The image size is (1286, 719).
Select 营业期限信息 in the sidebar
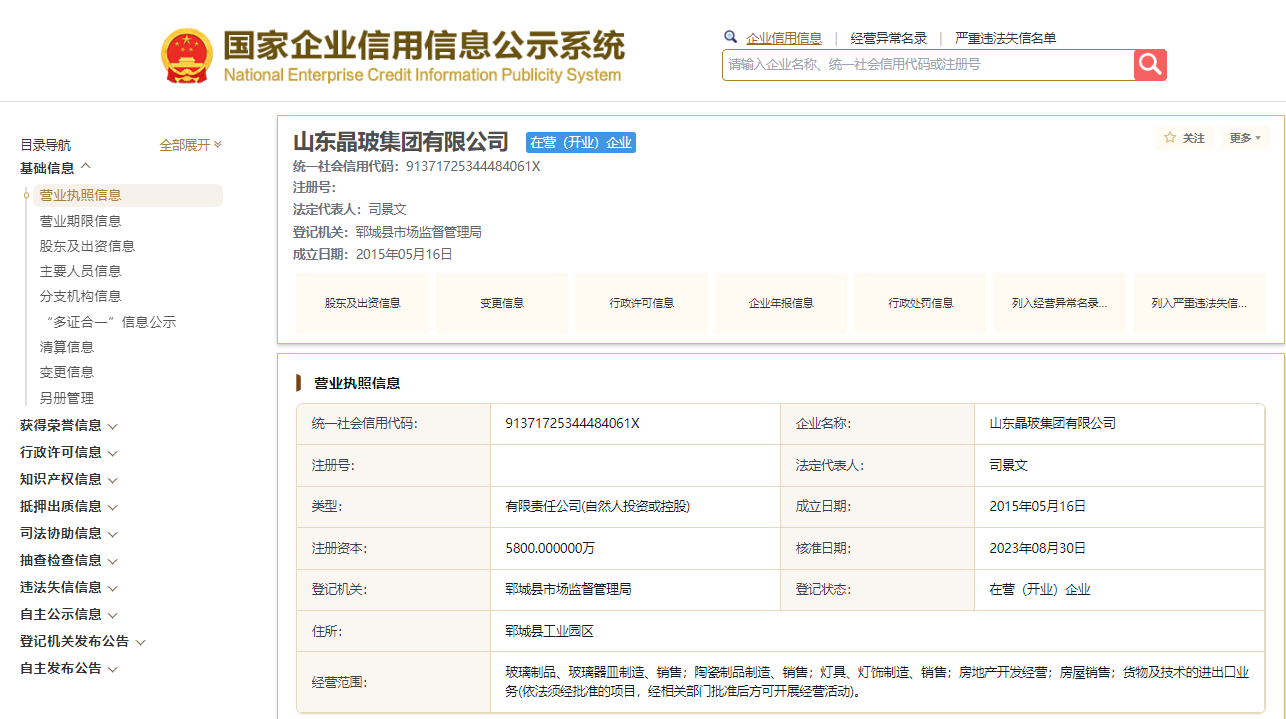(x=80, y=221)
